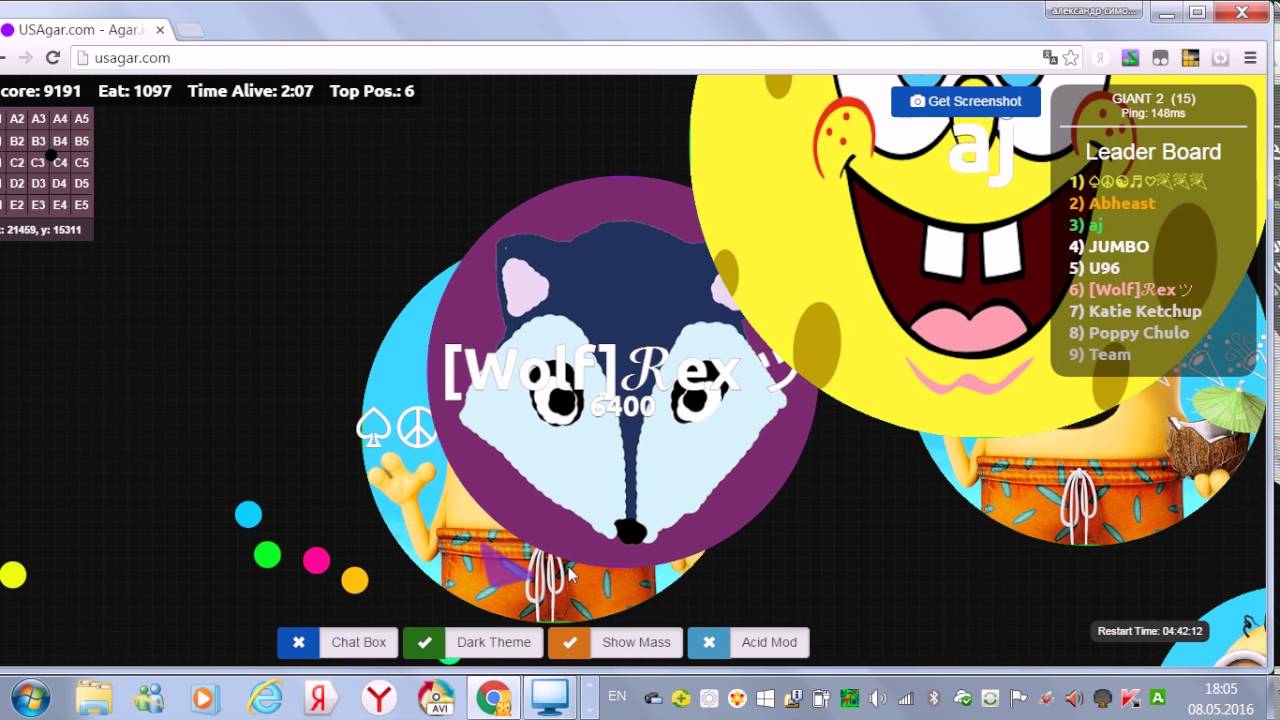Viewport: 1280px width, 720px height.
Task: Click Abheast in the leaderboard
Action: pos(1121,203)
